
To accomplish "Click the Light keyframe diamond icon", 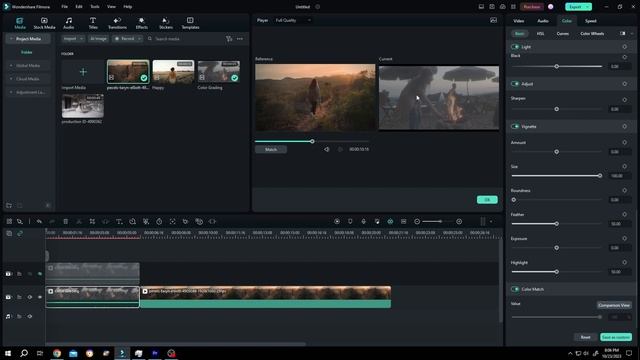I will [624, 47].
